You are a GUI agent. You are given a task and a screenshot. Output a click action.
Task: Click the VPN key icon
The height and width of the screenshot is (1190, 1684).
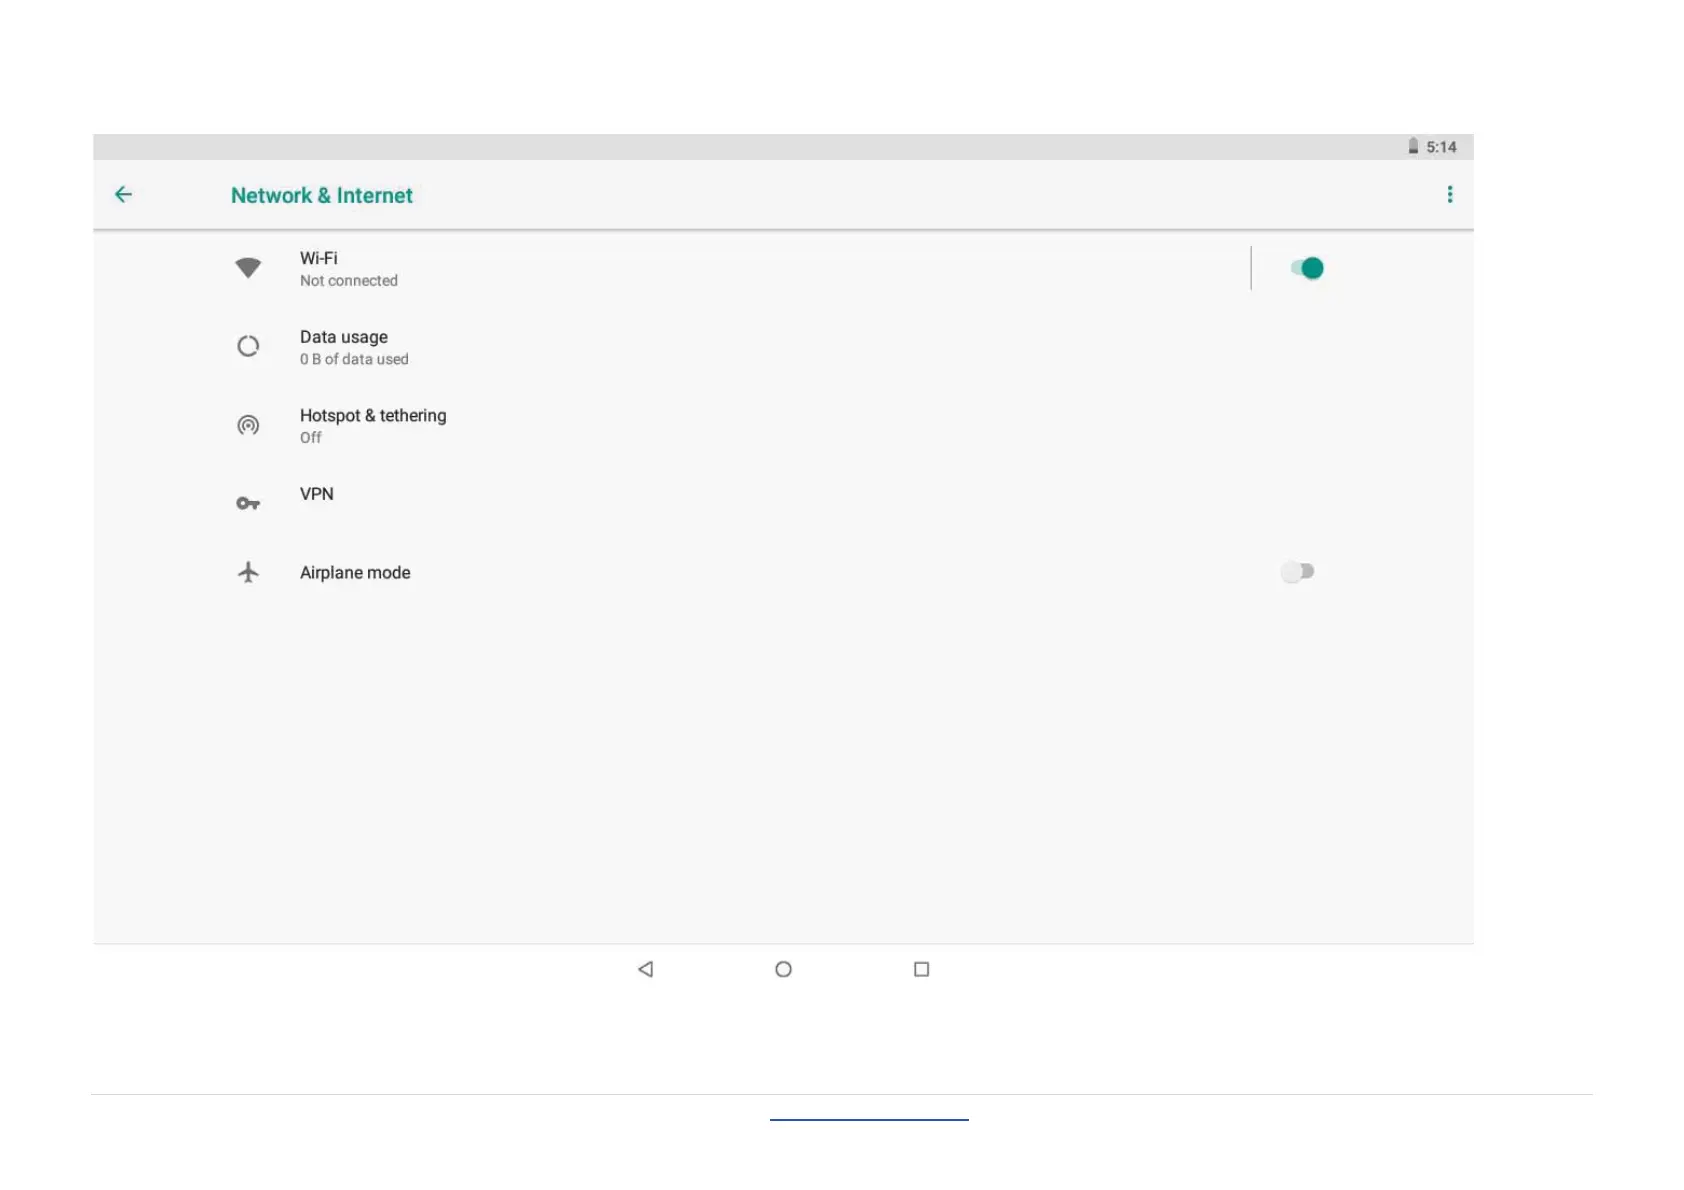pos(248,503)
